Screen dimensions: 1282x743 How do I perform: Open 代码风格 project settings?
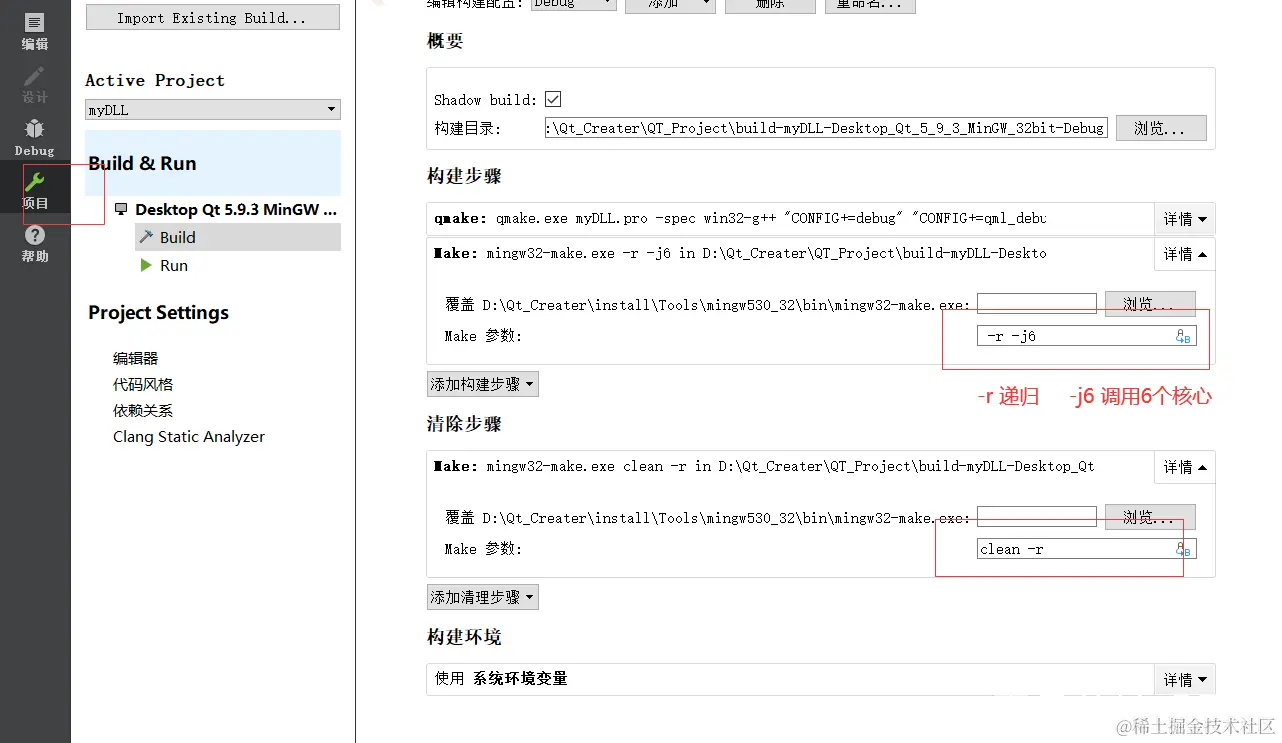(x=143, y=384)
